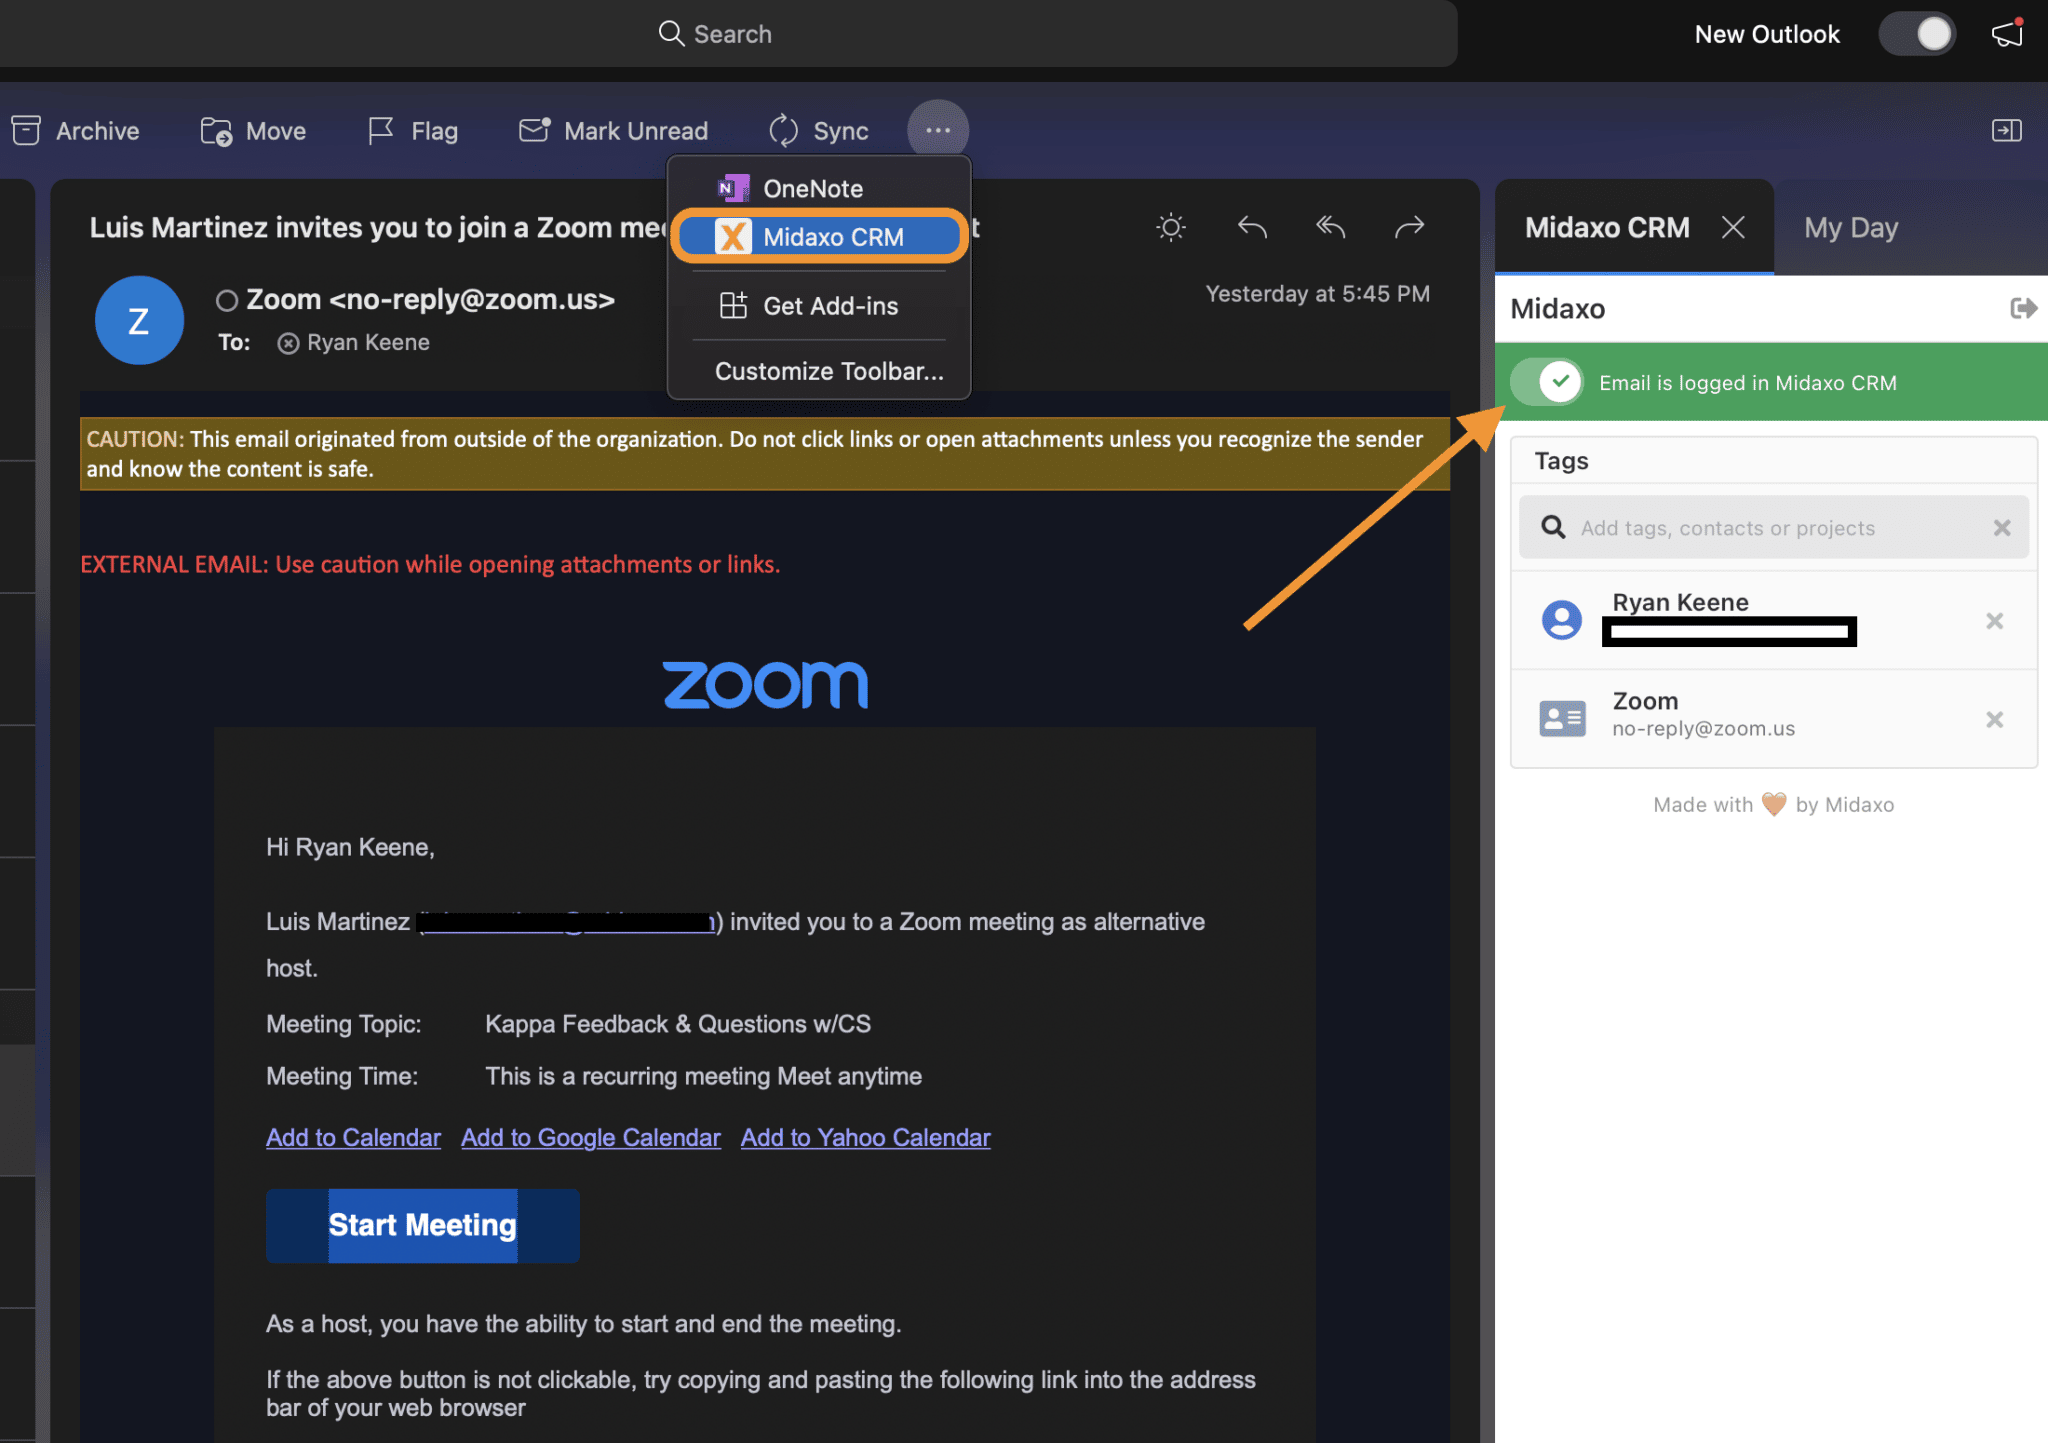Click the Zoom logo in the email
The width and height of the screenshot is (2048, 1443).
(x=765, y=685)
